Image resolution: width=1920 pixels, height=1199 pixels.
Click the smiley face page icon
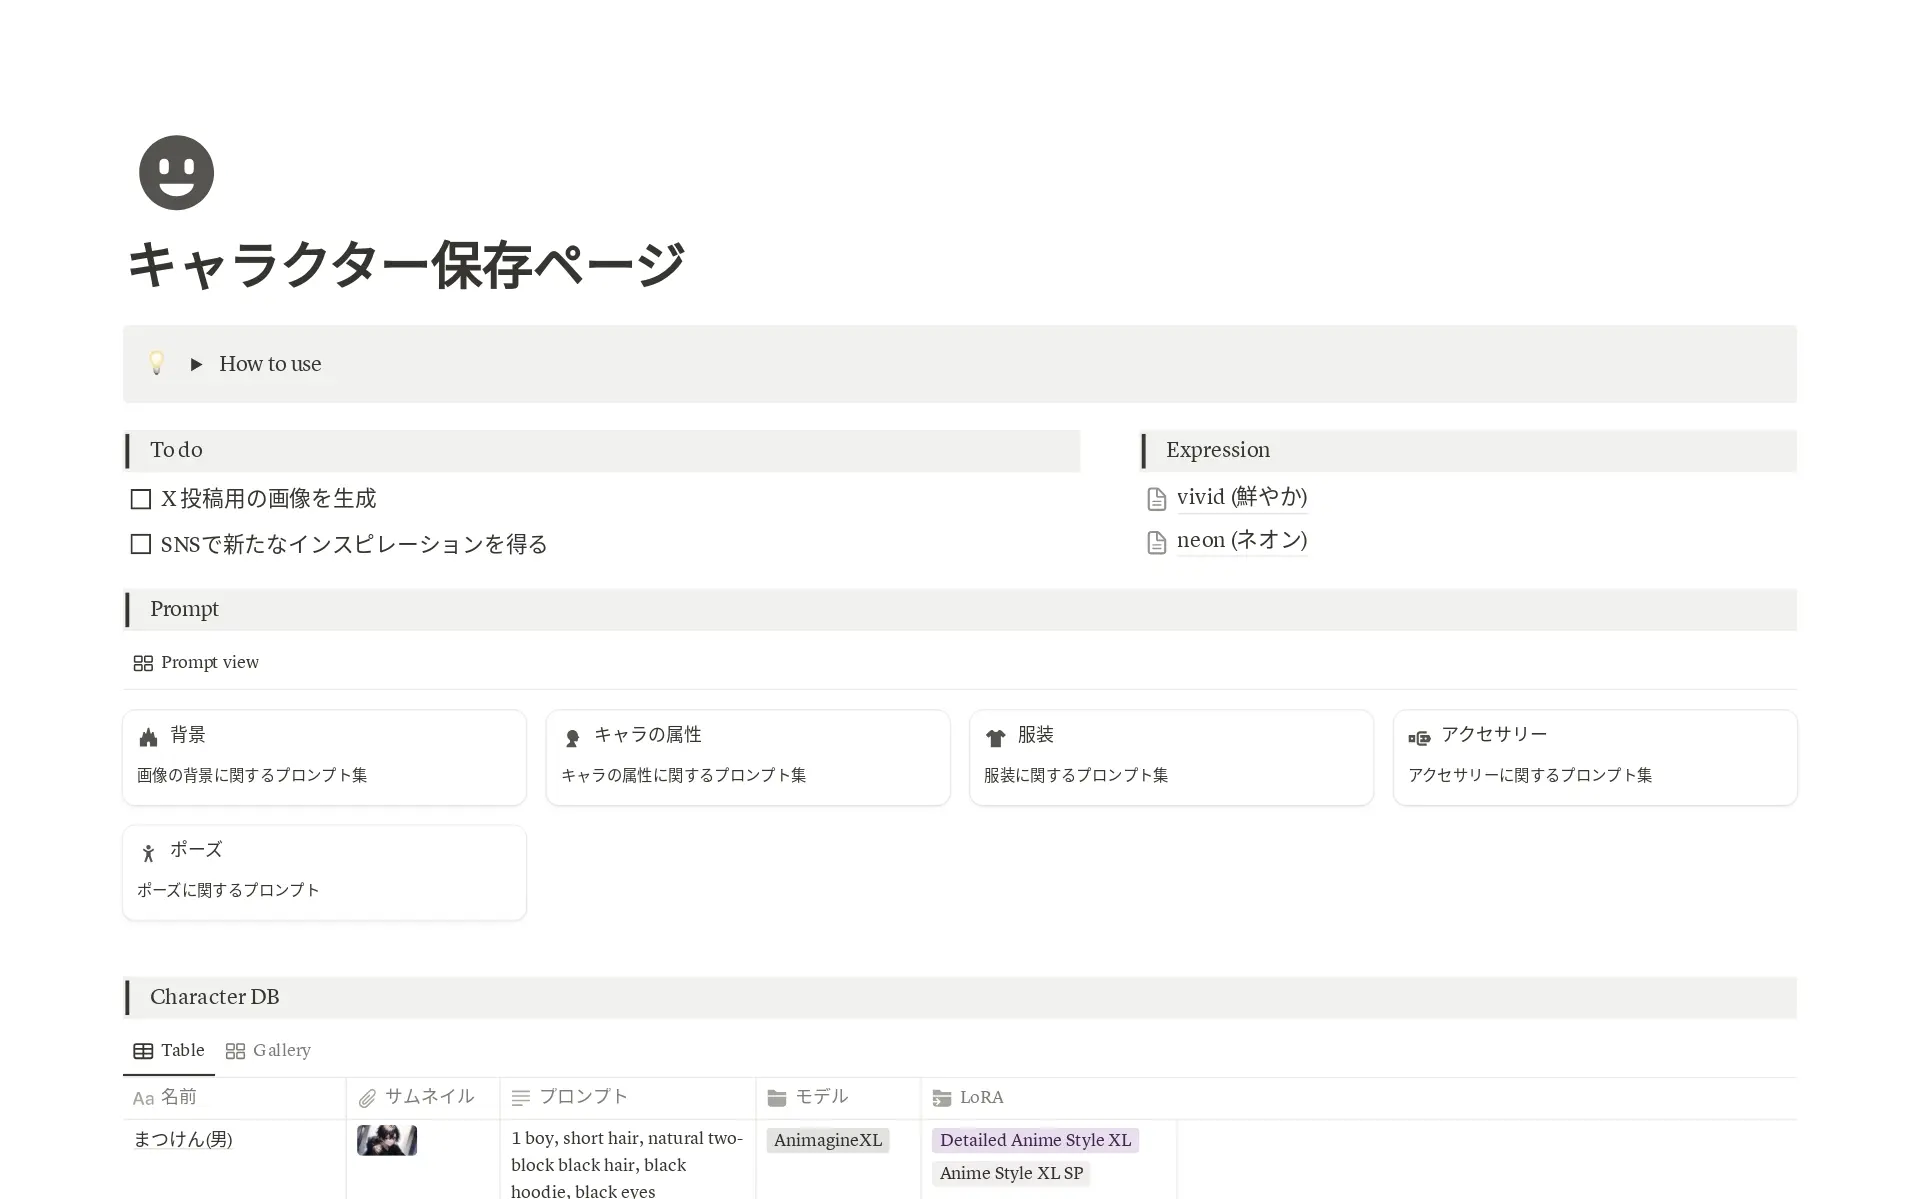point(176,172)
